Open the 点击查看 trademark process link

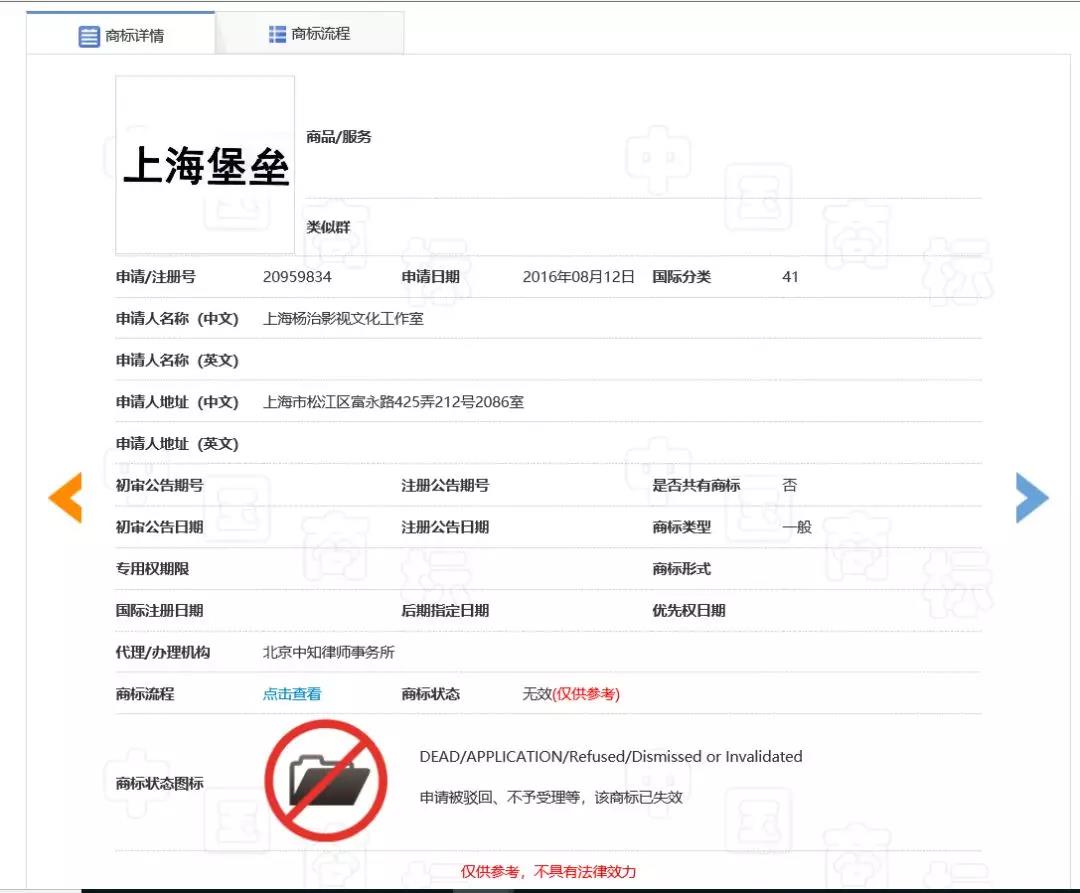(x=292, y=694)
